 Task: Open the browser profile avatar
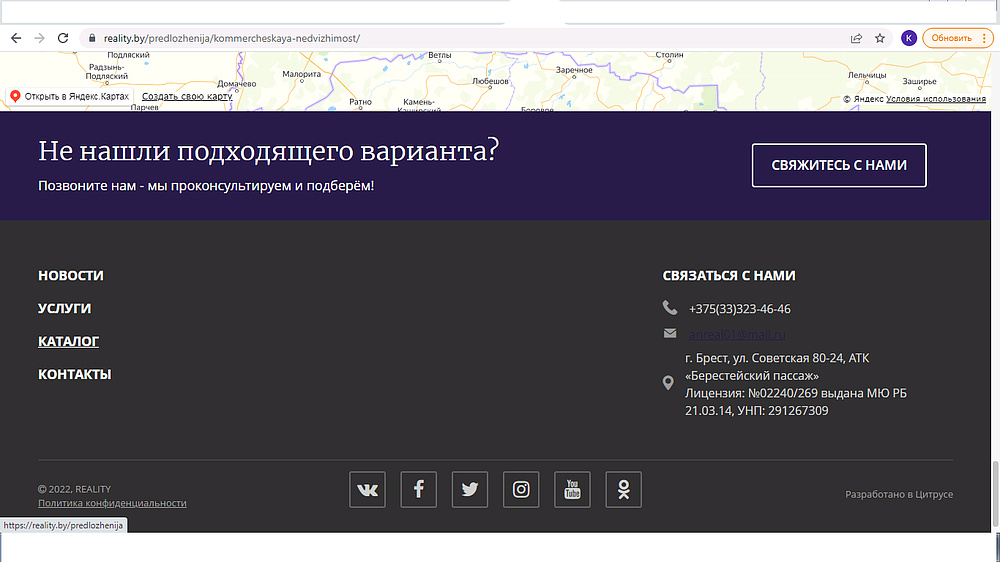908,38
